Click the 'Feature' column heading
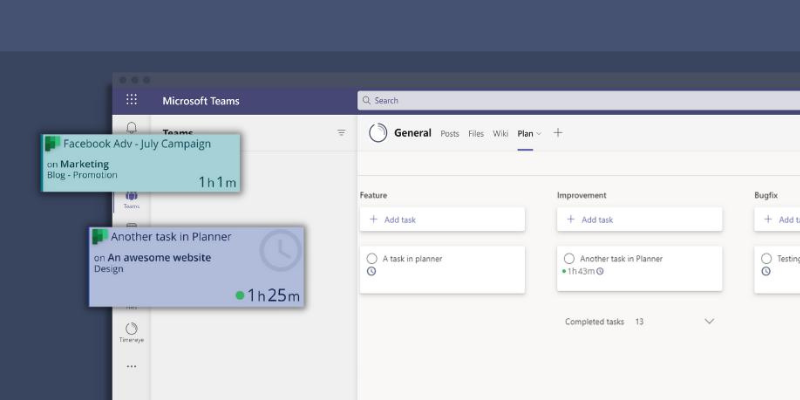The image size is (800, 400). click(x=373, y=195)
